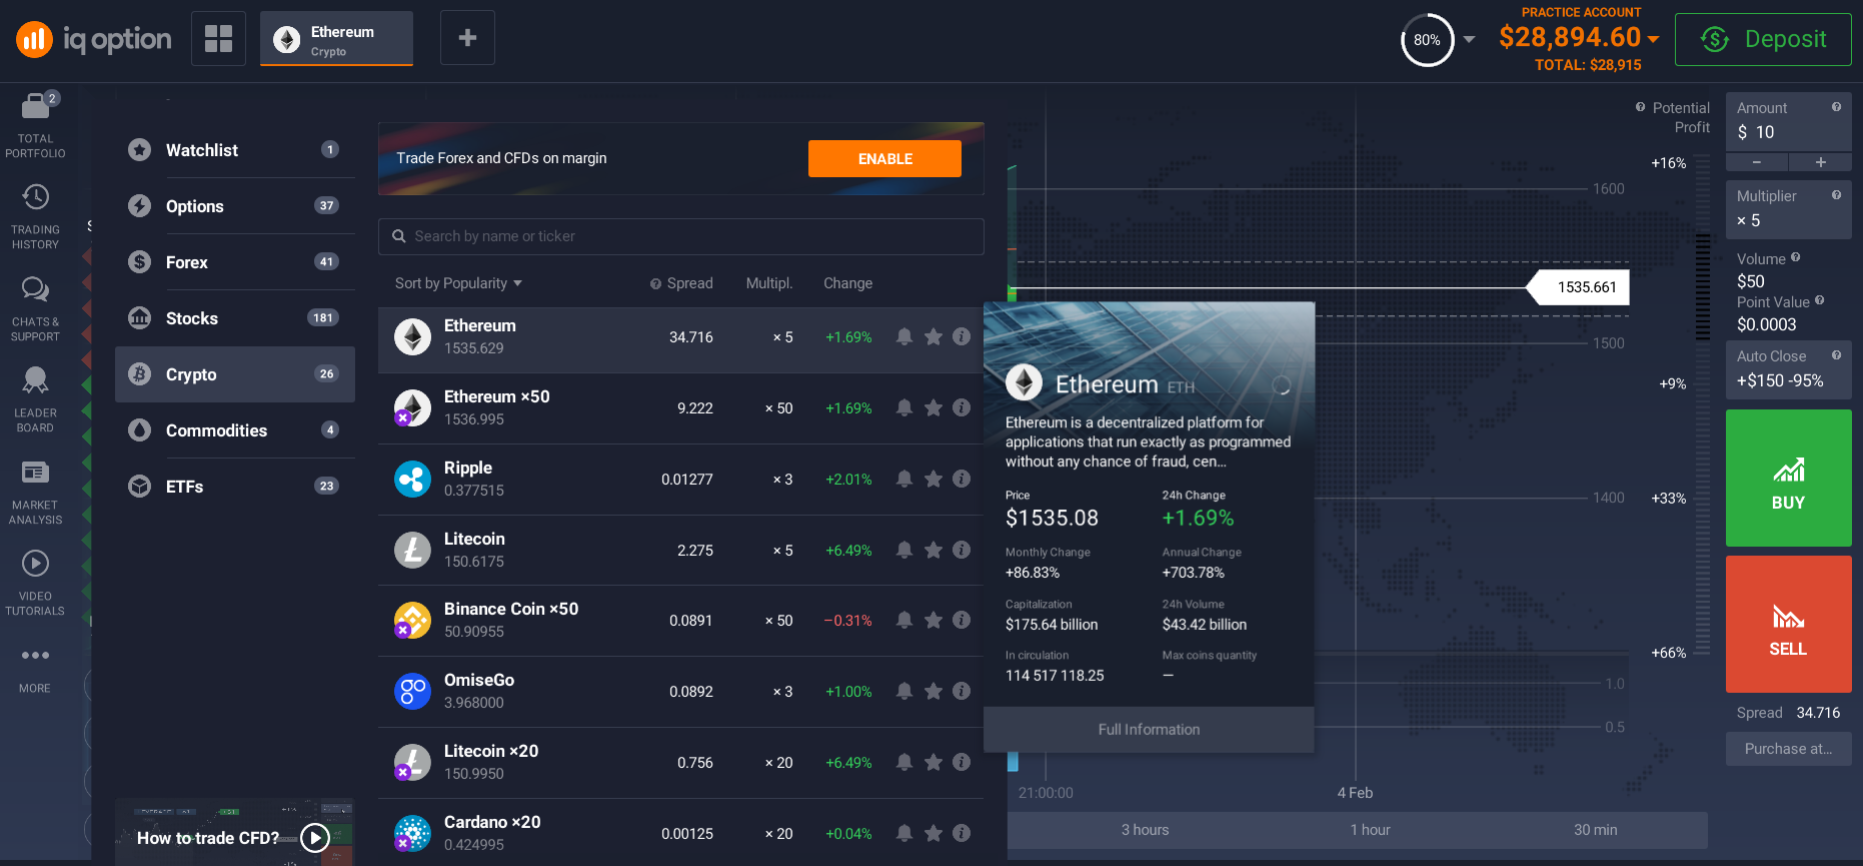Click the More ellipsis icon
Screen dimensions: 1863x866
click(35, 655)
